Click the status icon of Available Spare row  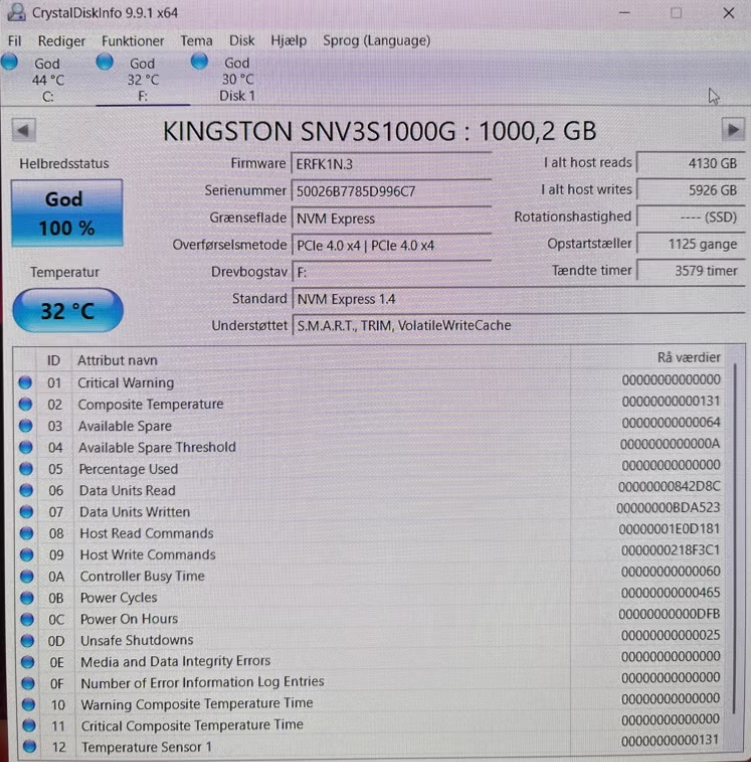pos(26,426)
